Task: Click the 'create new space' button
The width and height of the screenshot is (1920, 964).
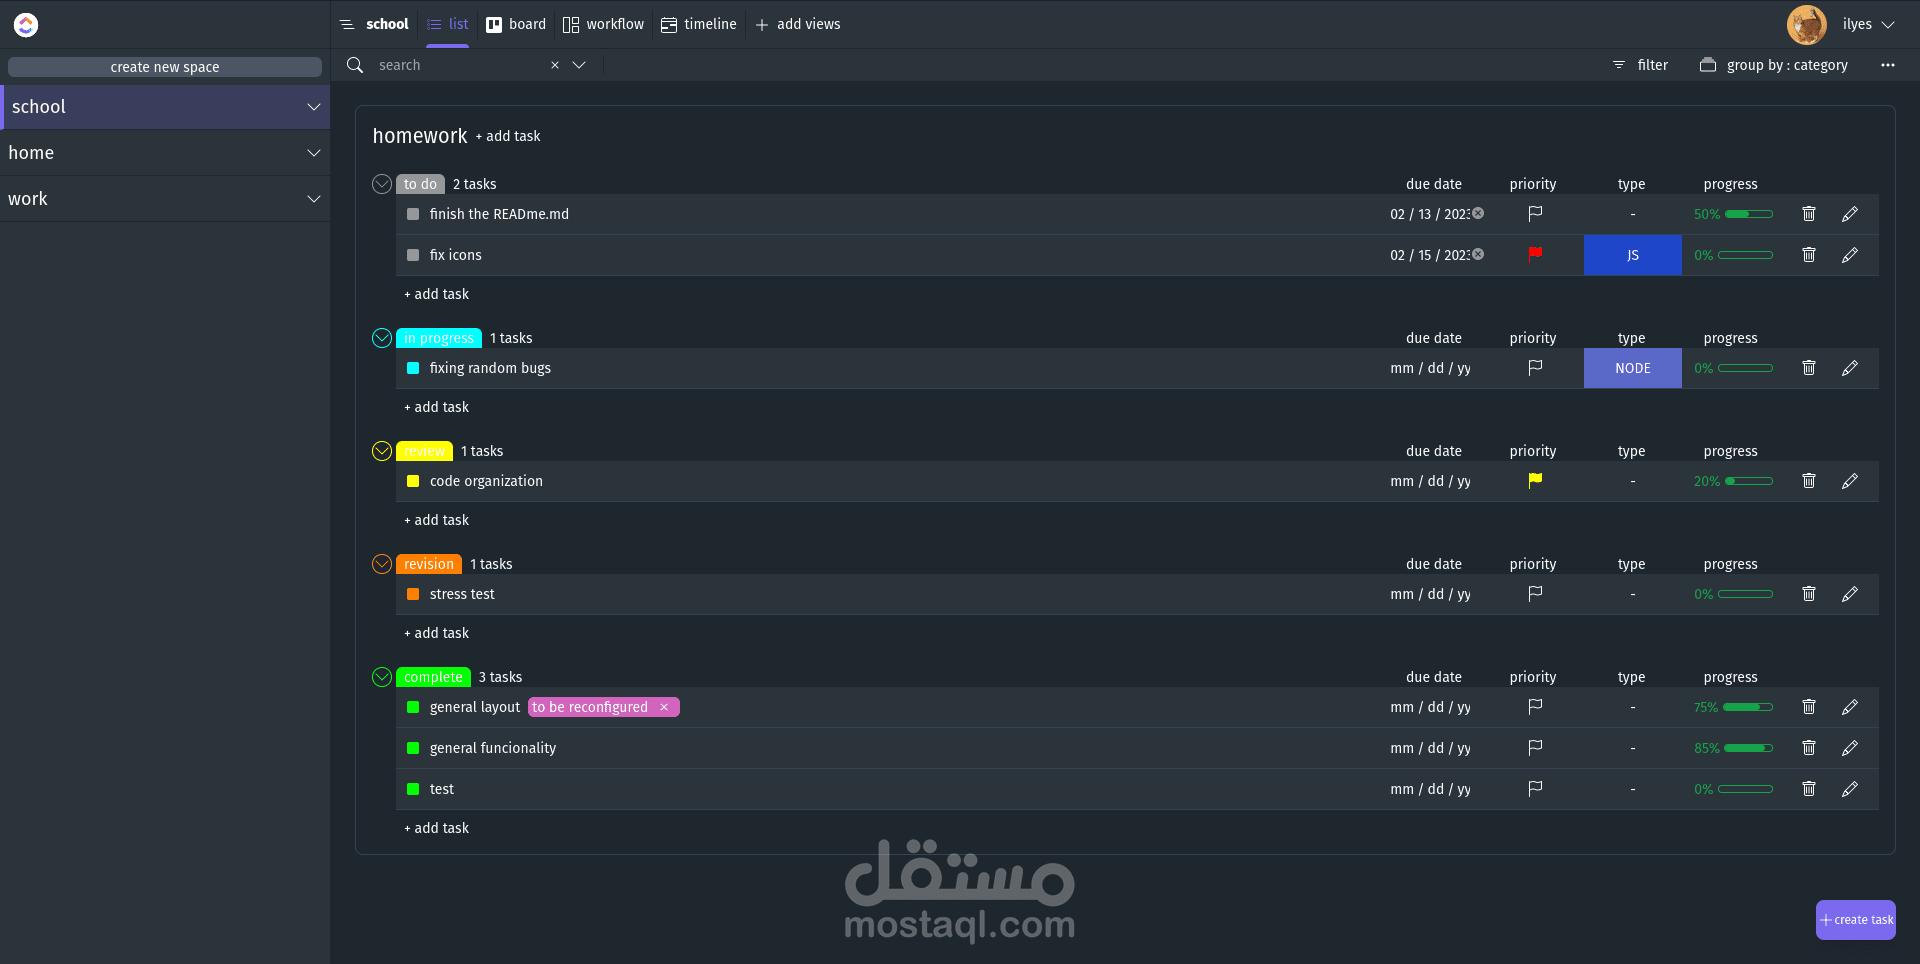Action: click(x=165, y=67)
